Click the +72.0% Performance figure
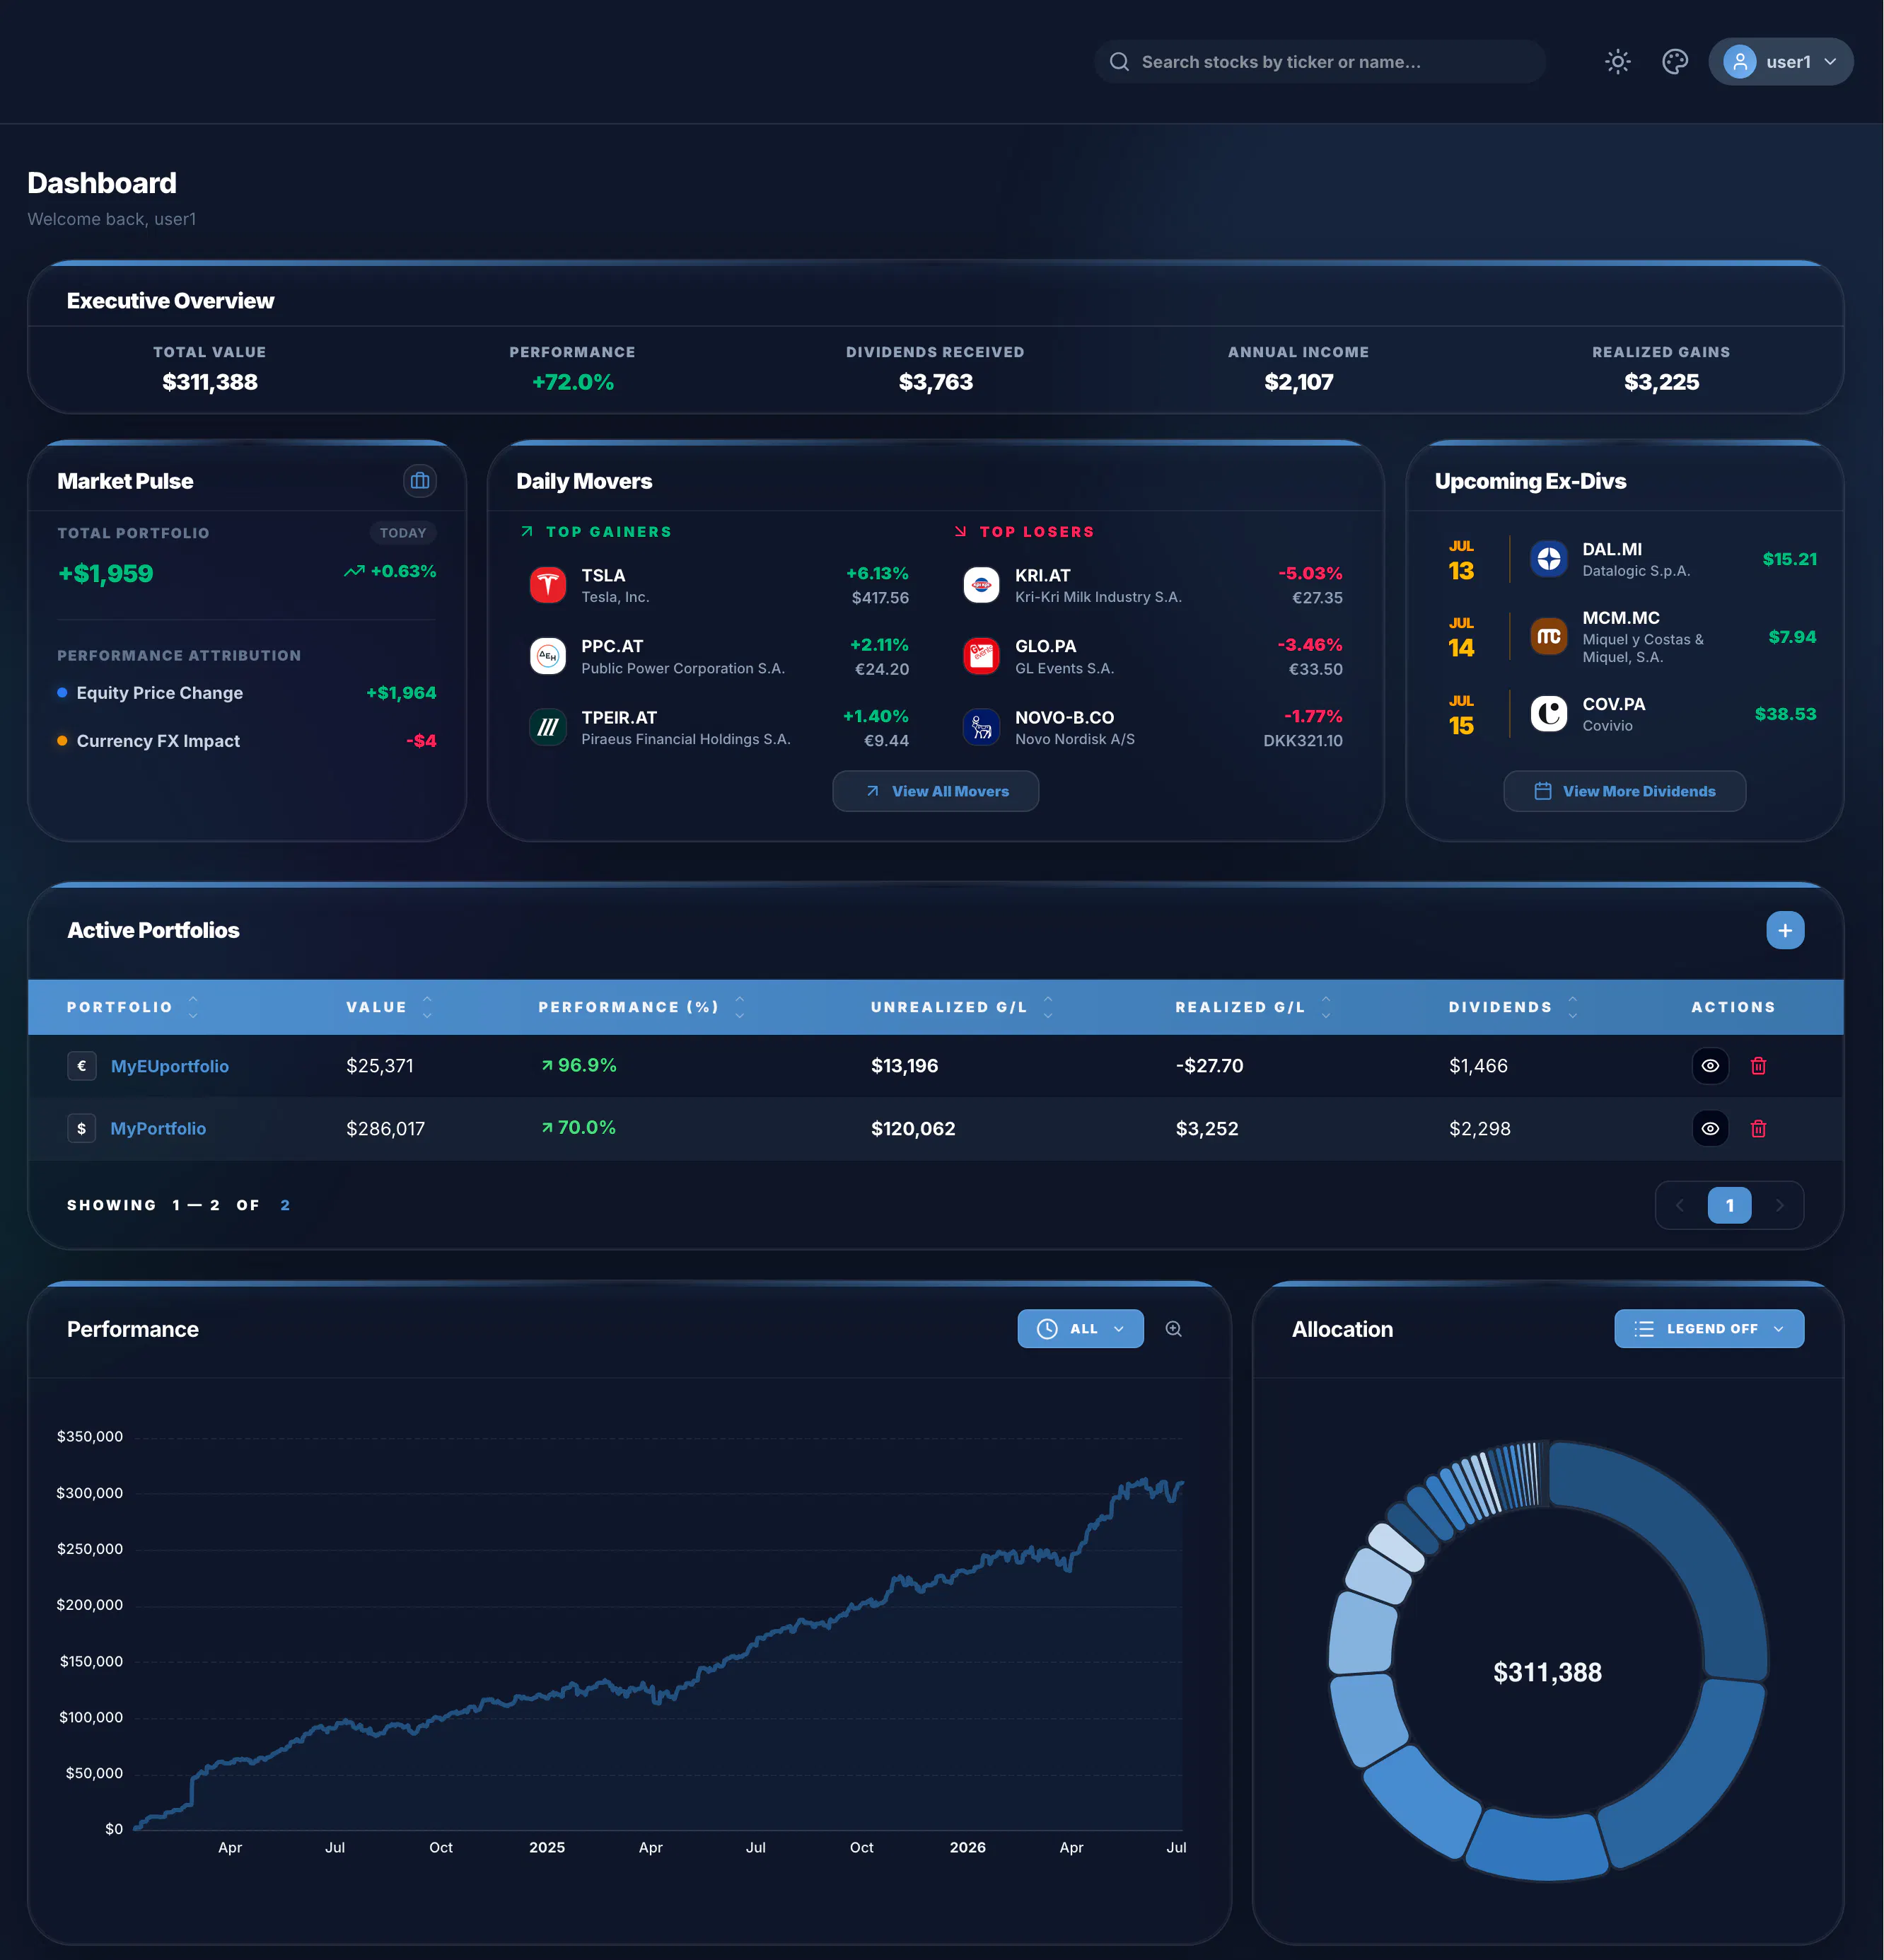1884x1960 pixels. [x=573, y=382]
